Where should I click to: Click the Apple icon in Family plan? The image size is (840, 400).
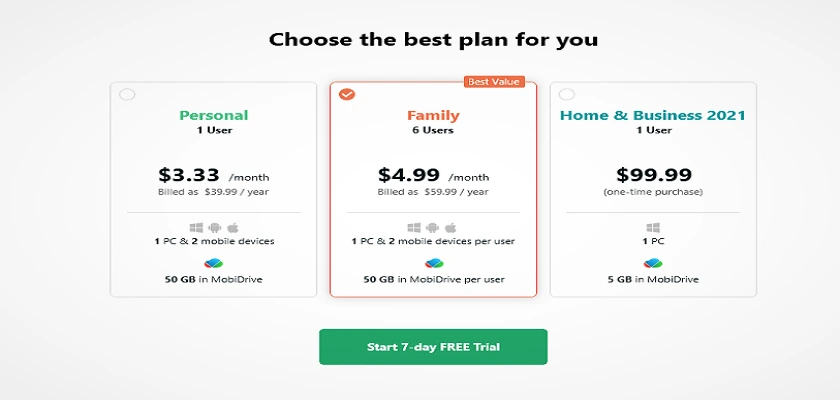coord(451,228)
